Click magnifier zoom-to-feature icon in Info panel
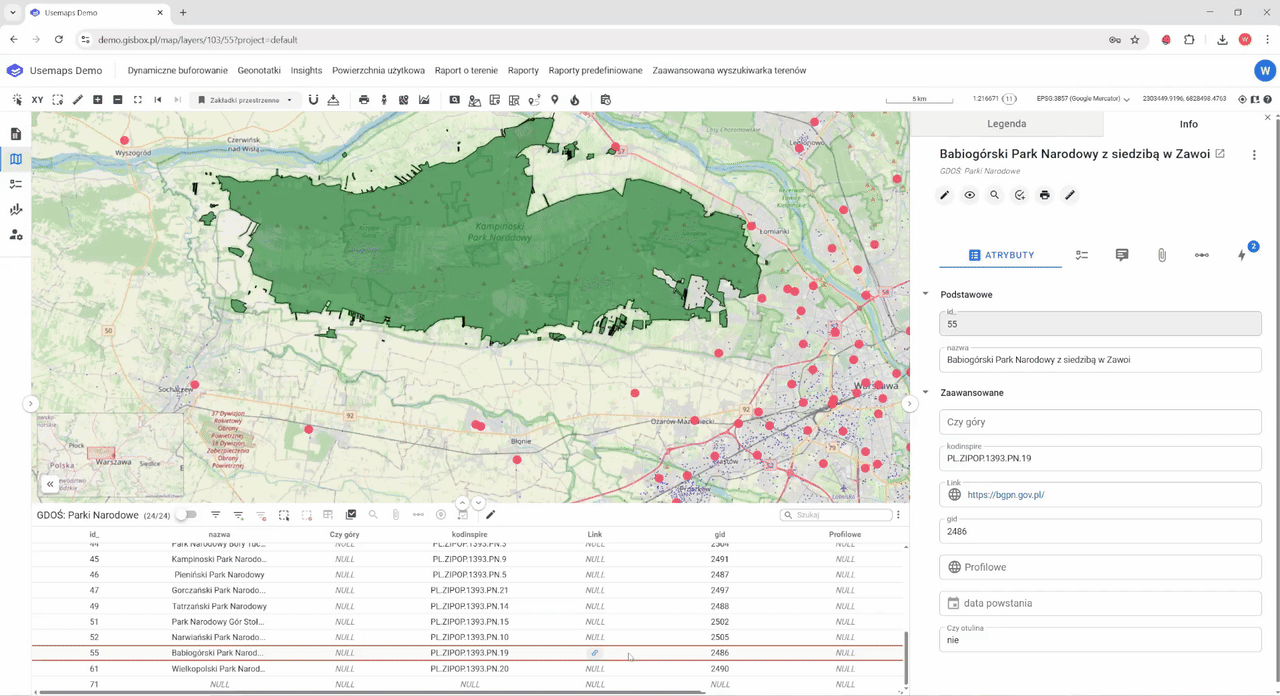Screen dimensions: 1280x696 pos(994,195)
